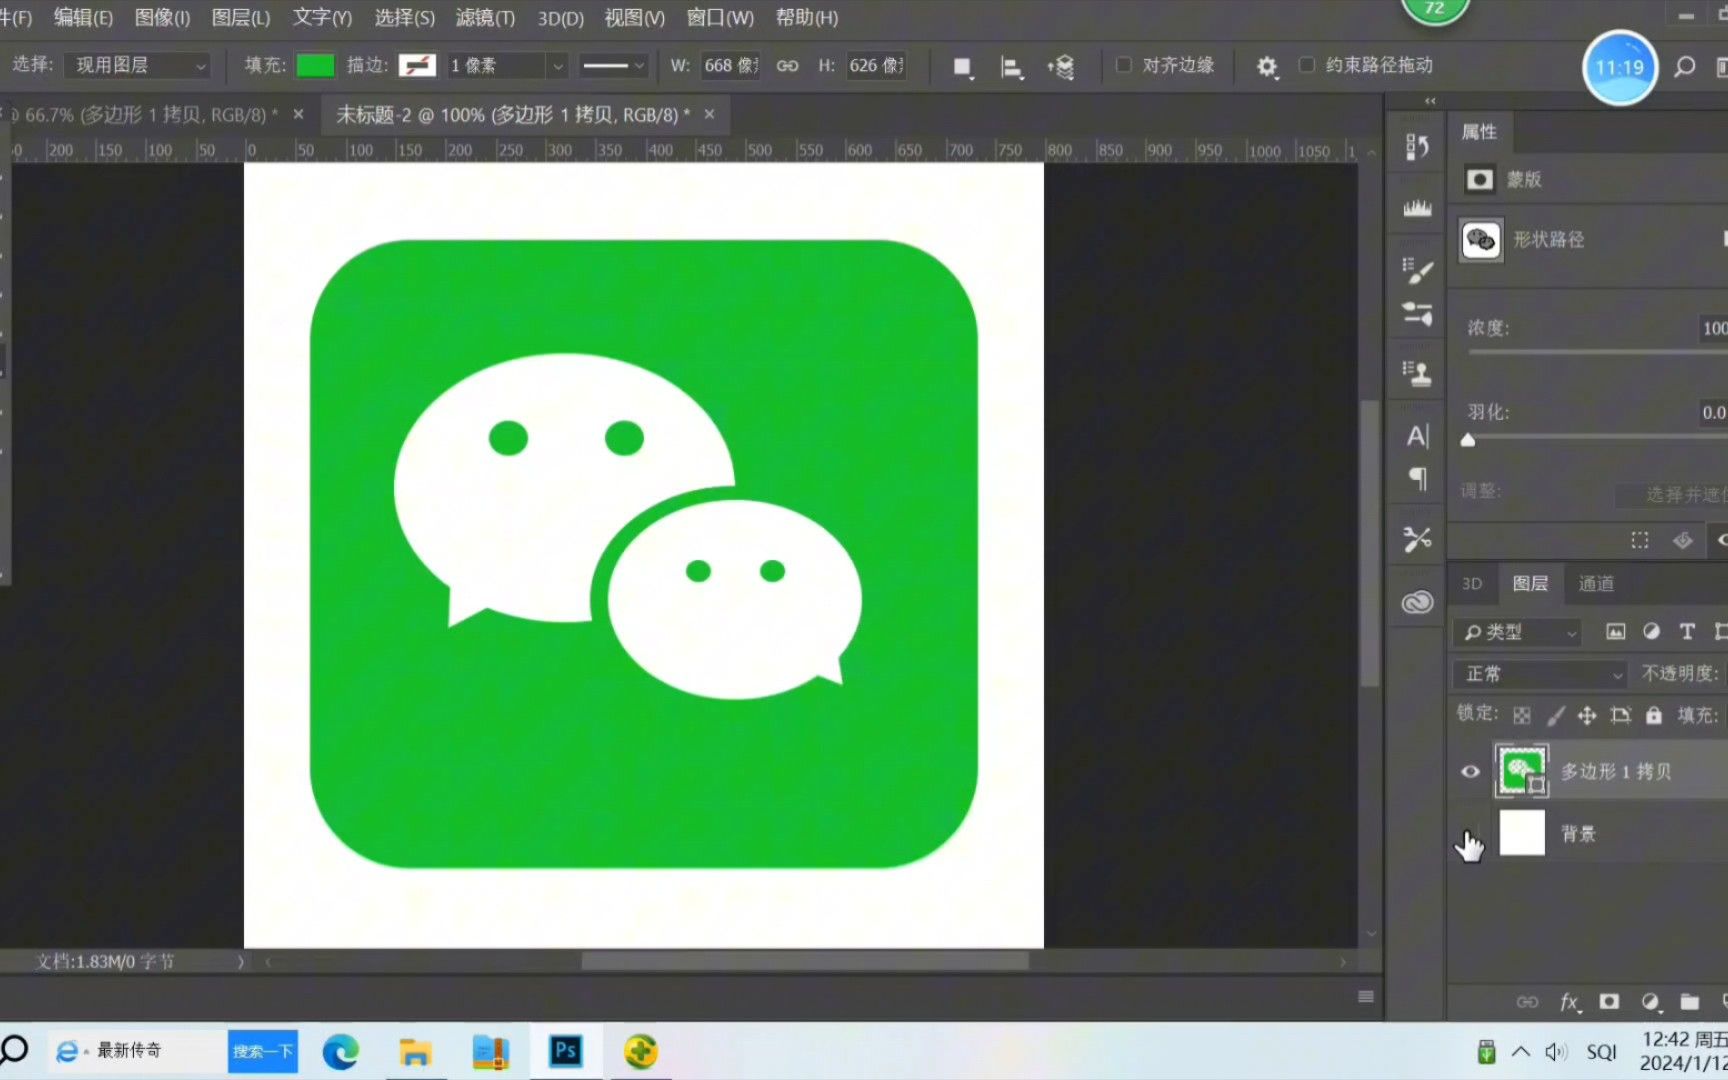The height and width of the screenshot is (1080, 1728).
Task: Toggle visibility box of 背景 layer
Action: (1470, 834)
